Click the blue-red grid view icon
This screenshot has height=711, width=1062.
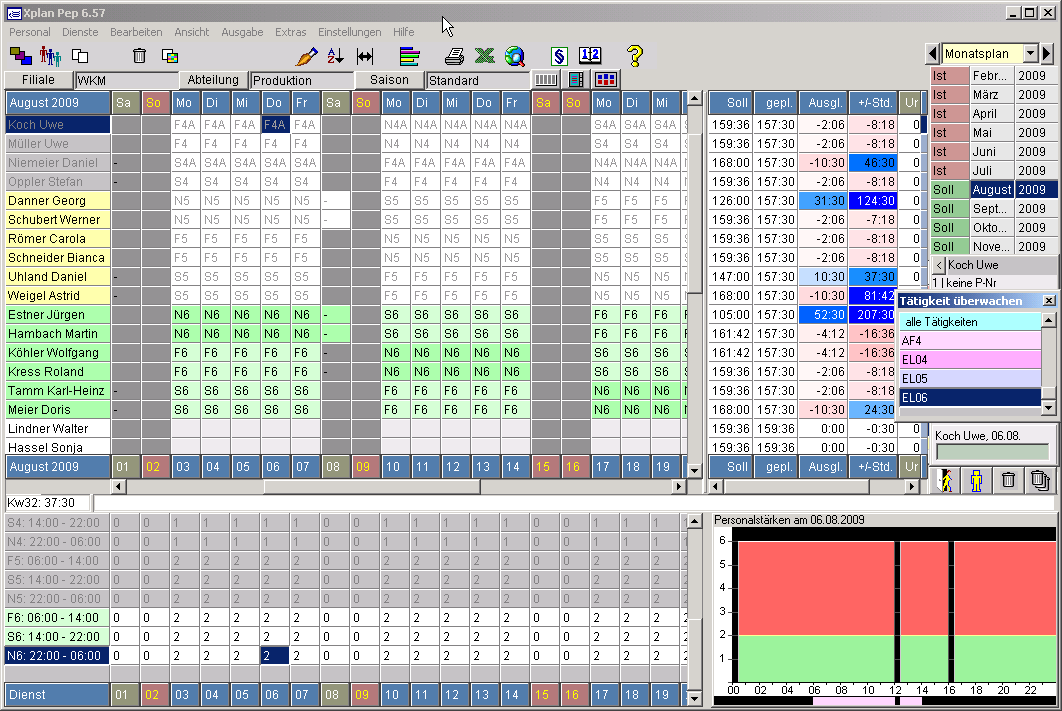pos(606,80)
